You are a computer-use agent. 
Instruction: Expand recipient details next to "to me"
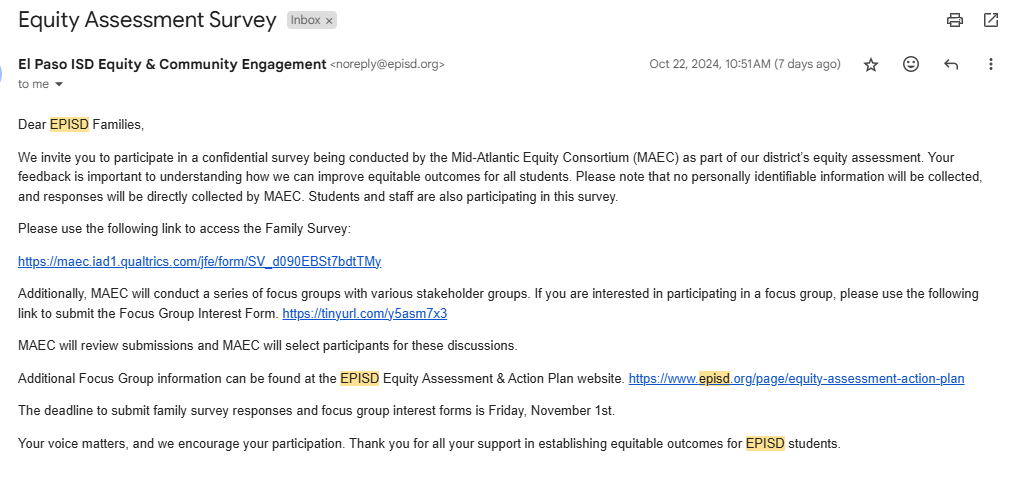59,84
